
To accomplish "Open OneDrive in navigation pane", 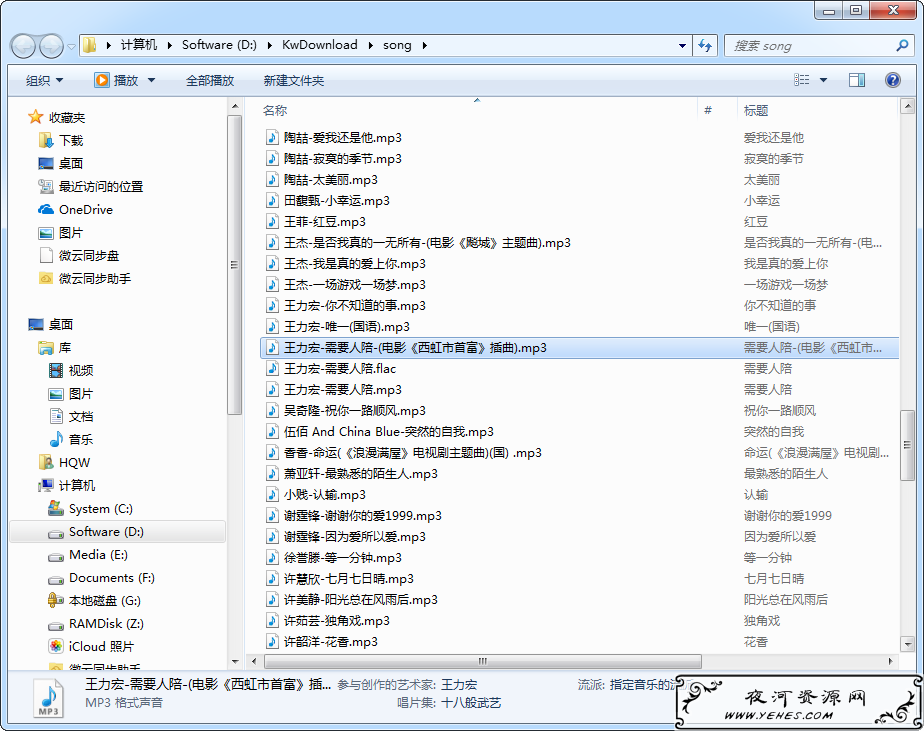I will 85,209.
